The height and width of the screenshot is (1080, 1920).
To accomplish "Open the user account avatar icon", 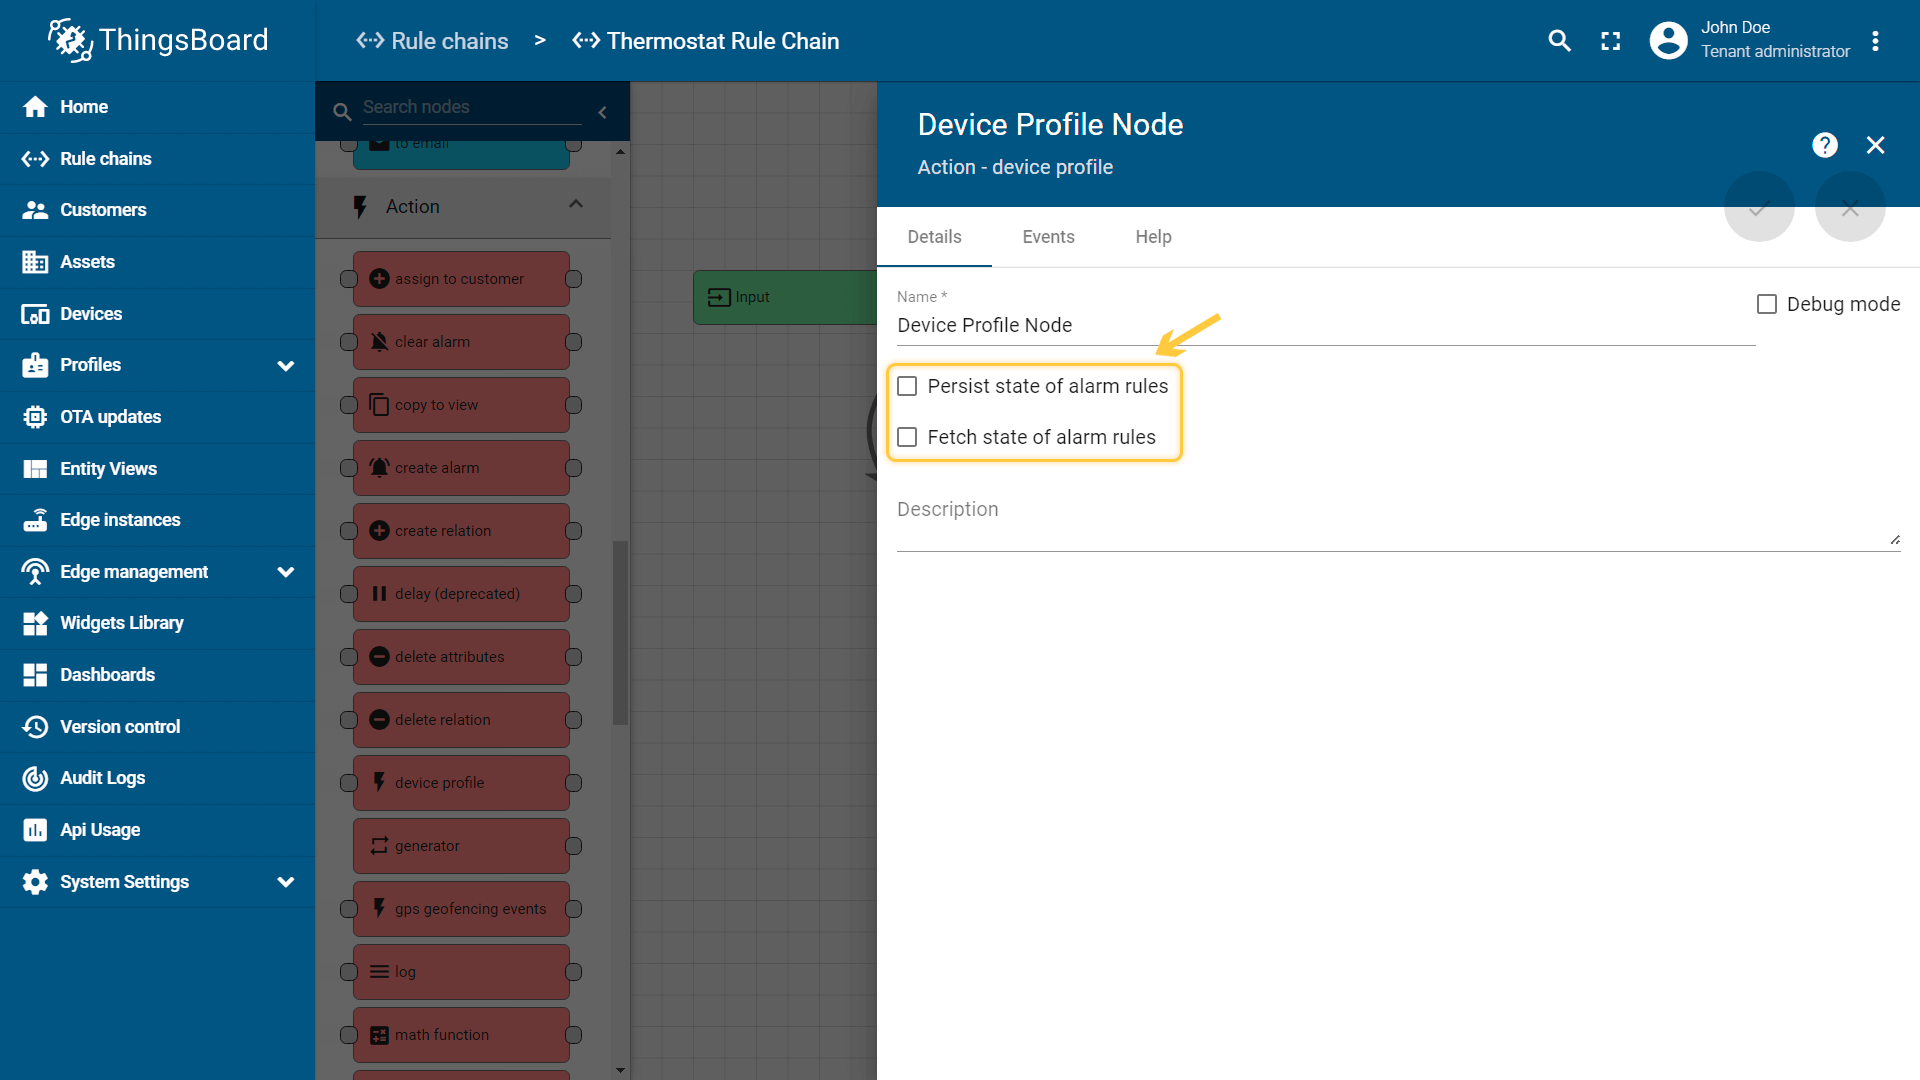I will [1668, 41].
